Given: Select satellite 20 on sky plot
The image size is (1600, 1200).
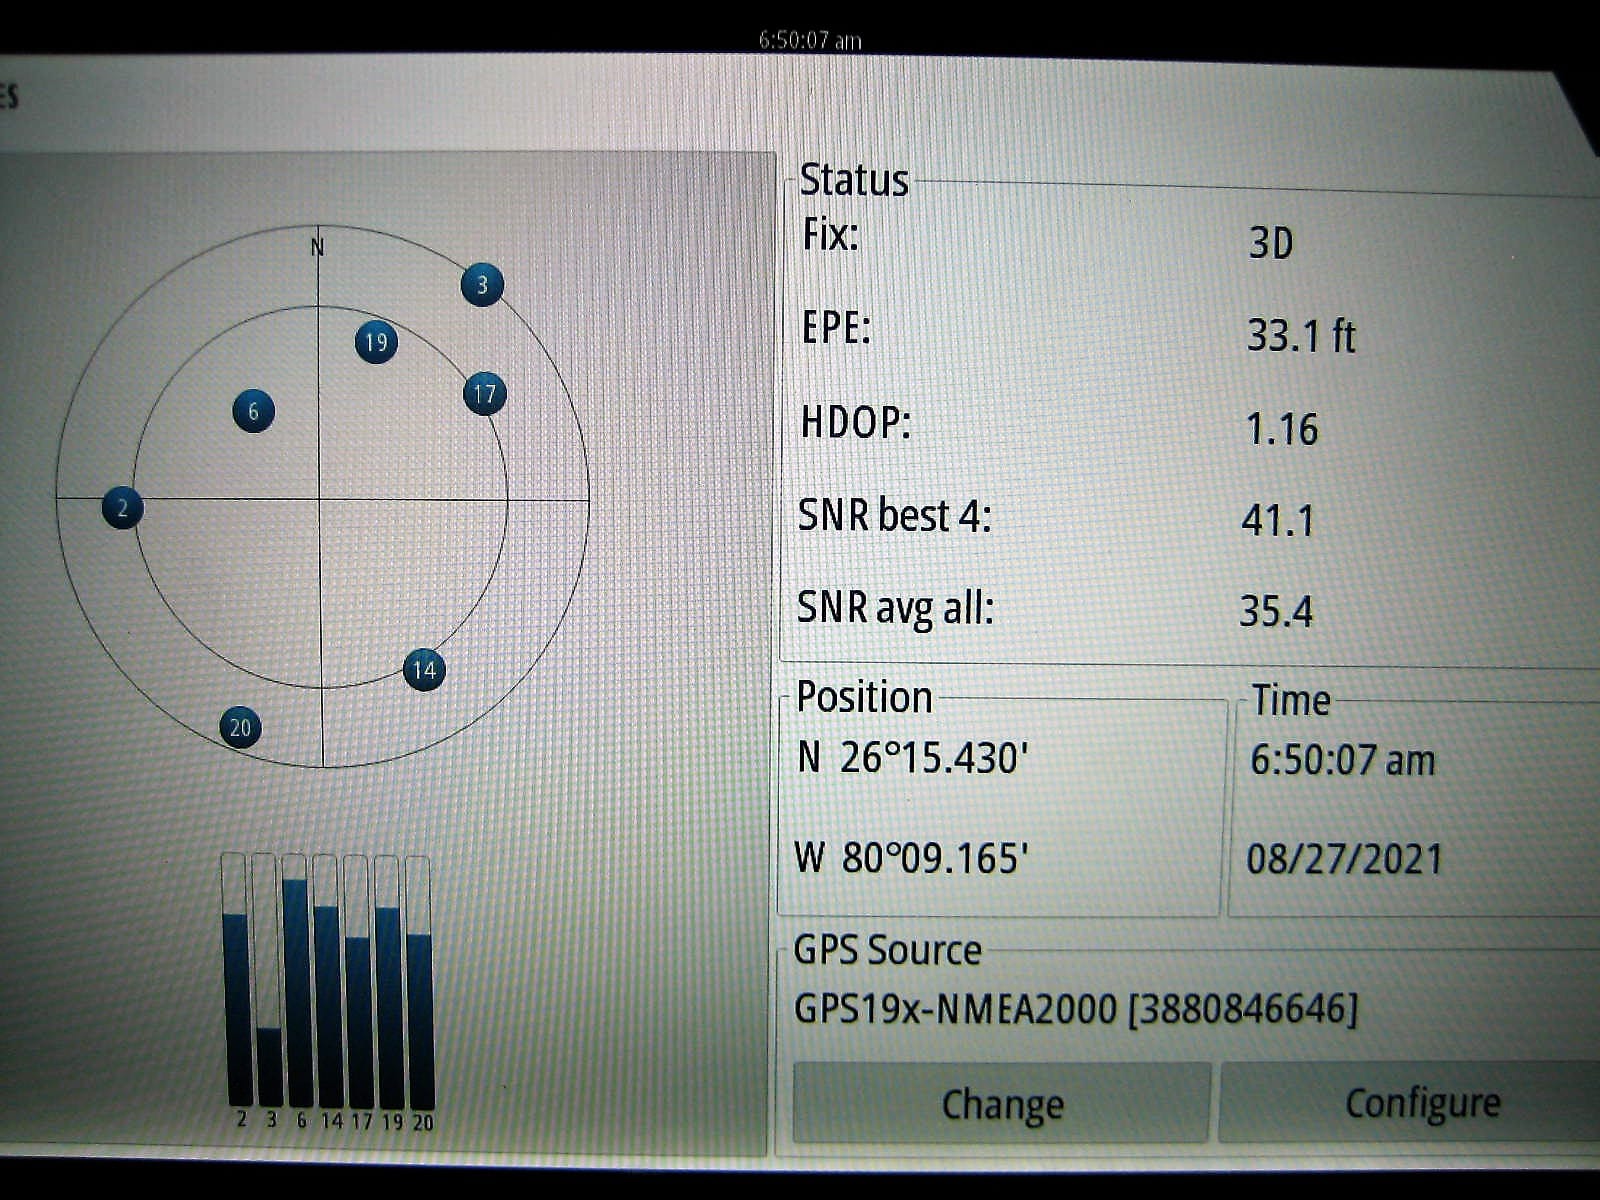Looking at the screenshot, I should pyautogui.click(x=240, y=727).
